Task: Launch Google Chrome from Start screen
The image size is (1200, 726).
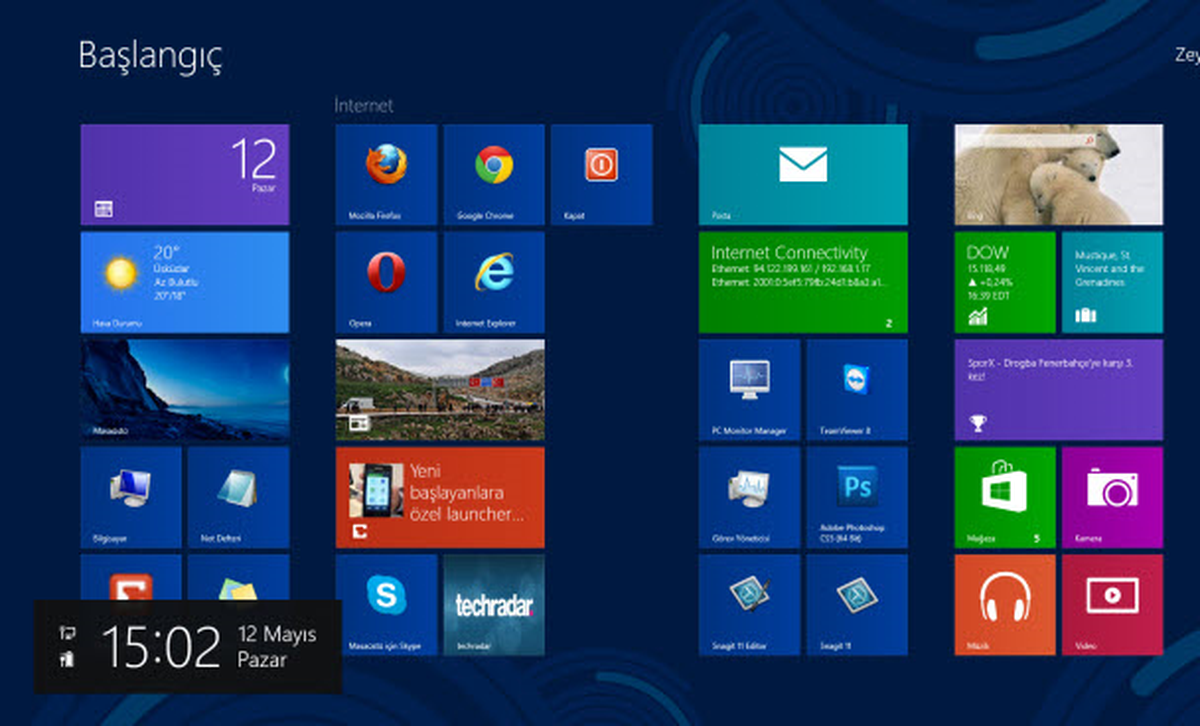Action: pyautogui.click(x=494, y=175)
